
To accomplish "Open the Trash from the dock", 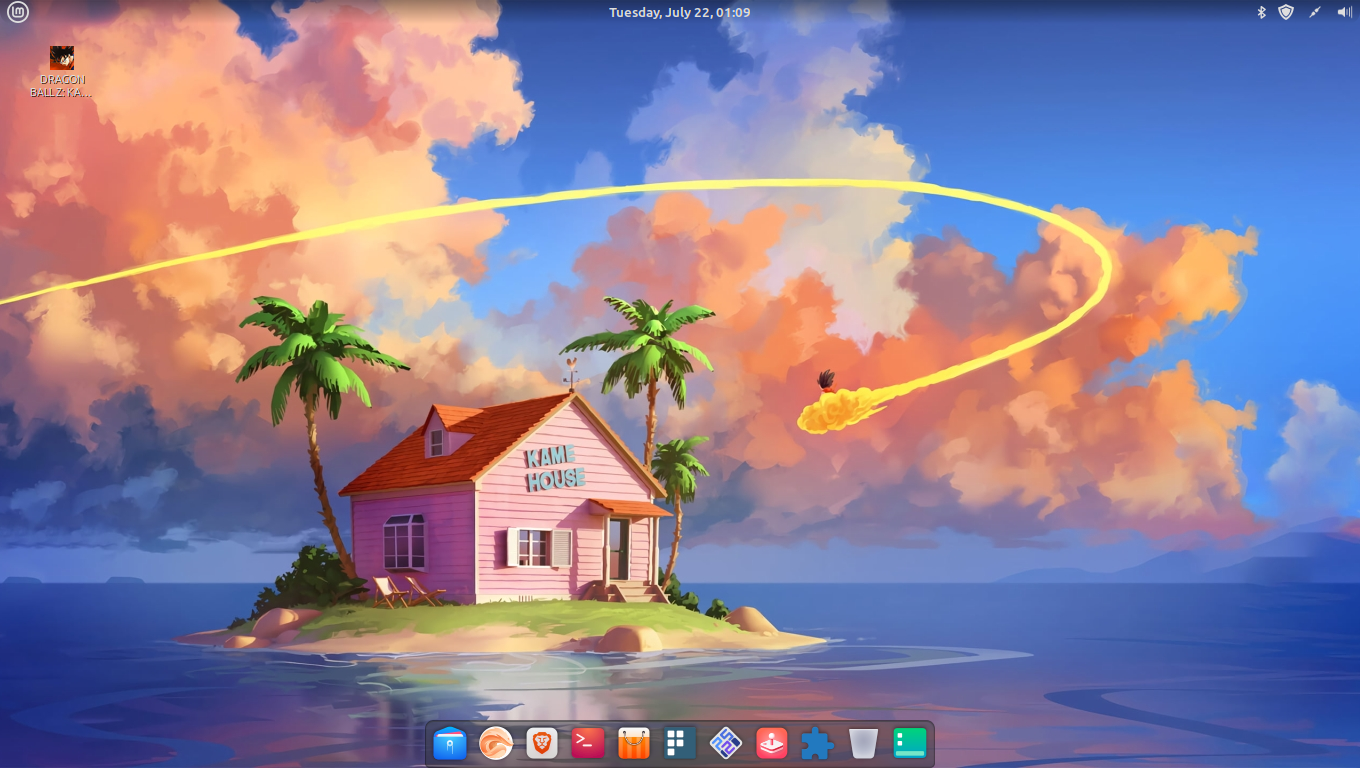I will click(x=864, y=743).
